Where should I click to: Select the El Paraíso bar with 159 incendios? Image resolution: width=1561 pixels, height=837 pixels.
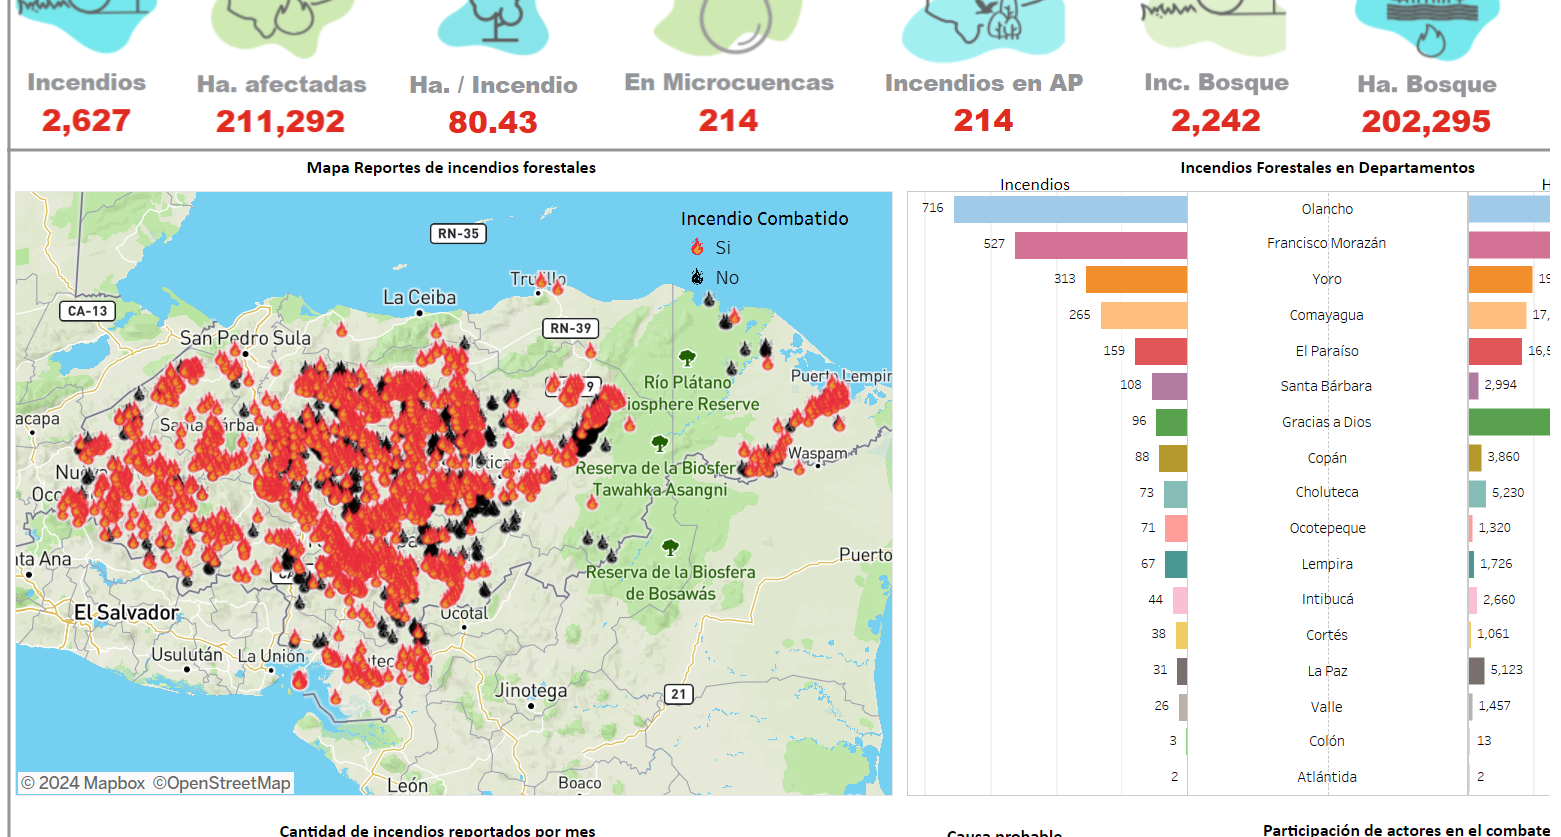point(1161,351)
